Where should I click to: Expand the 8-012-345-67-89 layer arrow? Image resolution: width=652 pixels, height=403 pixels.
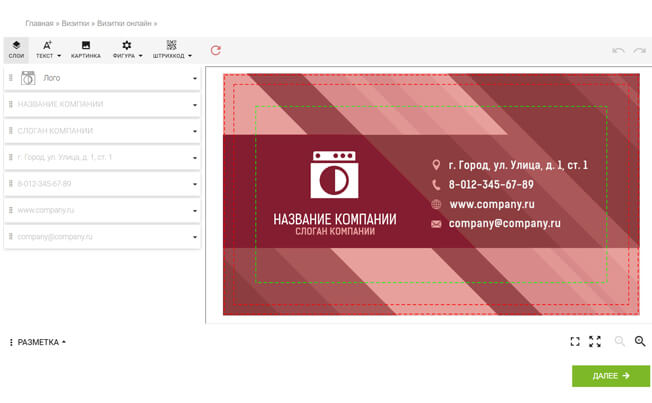point(195,184)
